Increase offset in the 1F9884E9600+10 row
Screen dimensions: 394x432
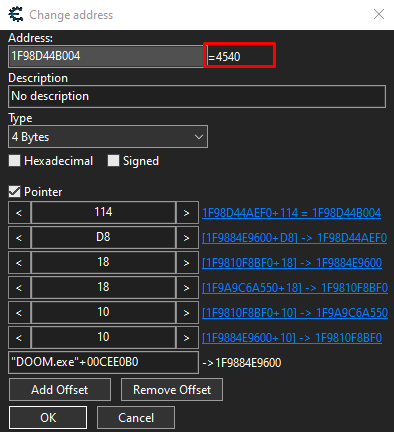pos(187,337)
